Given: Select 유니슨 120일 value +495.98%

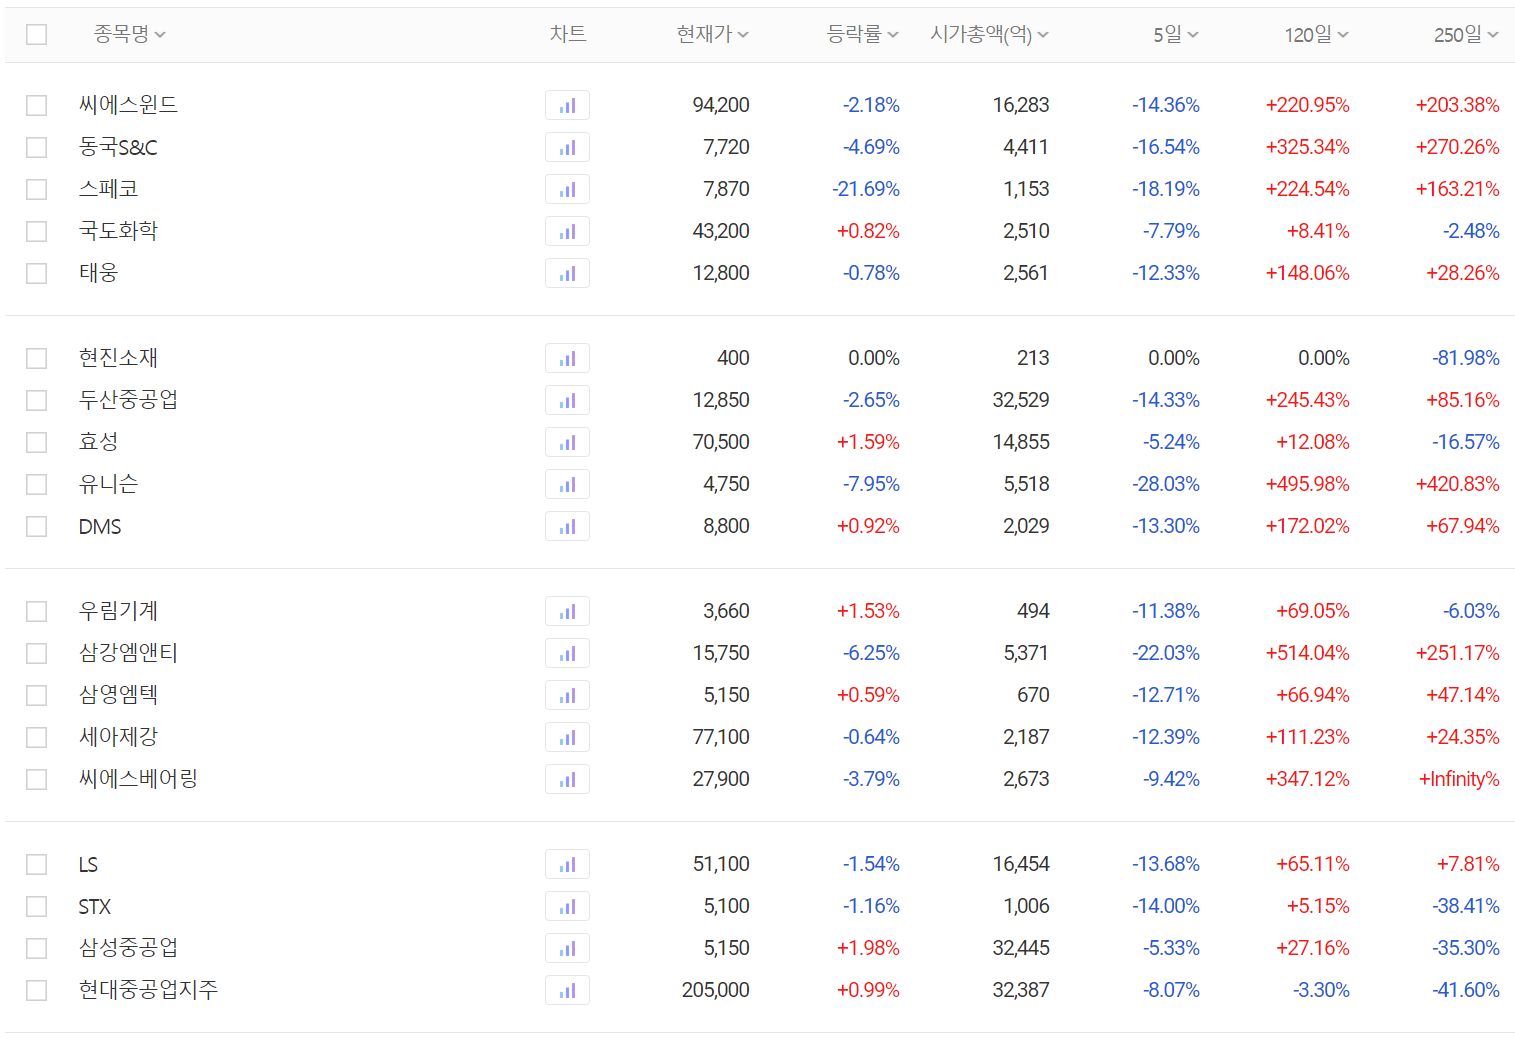Looking at the screenshot, I should tap(1308, 484).
